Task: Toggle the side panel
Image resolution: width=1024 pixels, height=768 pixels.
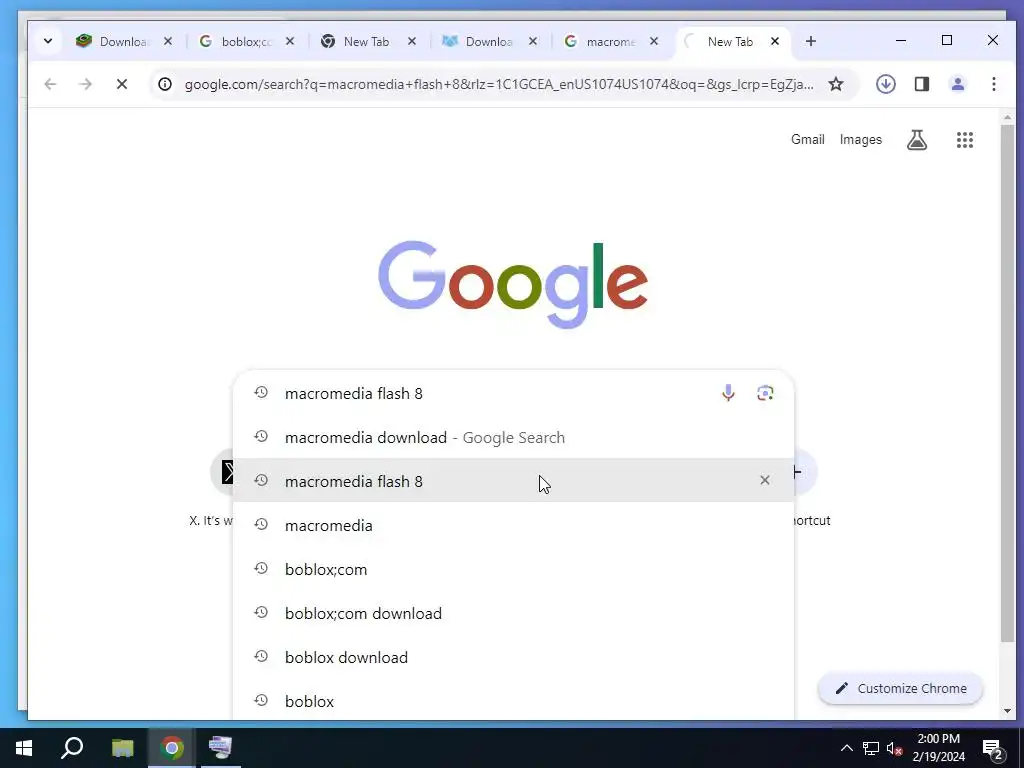Action: [x=921, y=84]
